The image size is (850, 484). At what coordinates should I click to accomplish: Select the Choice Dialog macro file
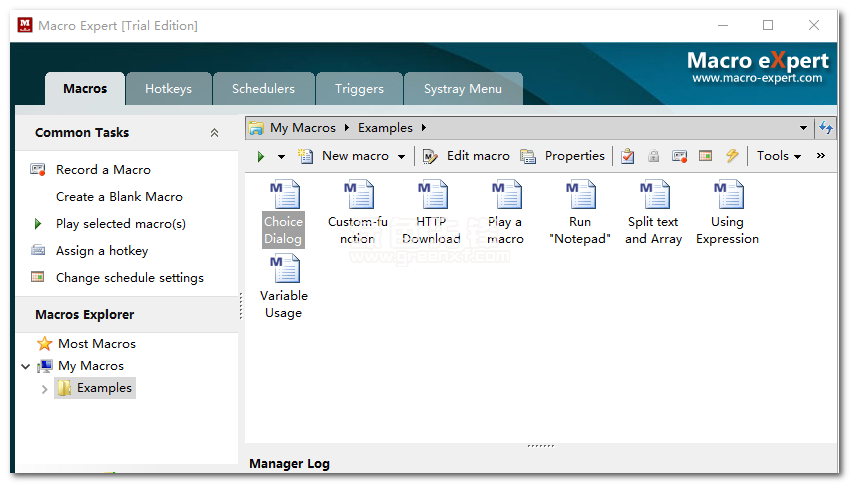tap(284, 214)
